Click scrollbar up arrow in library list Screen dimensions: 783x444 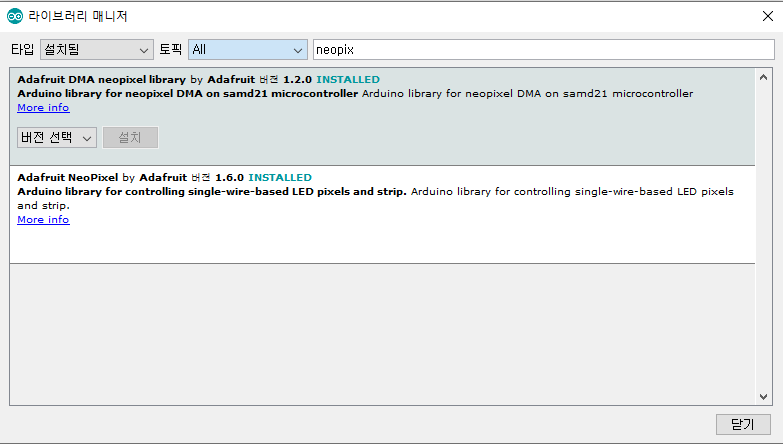763,77
